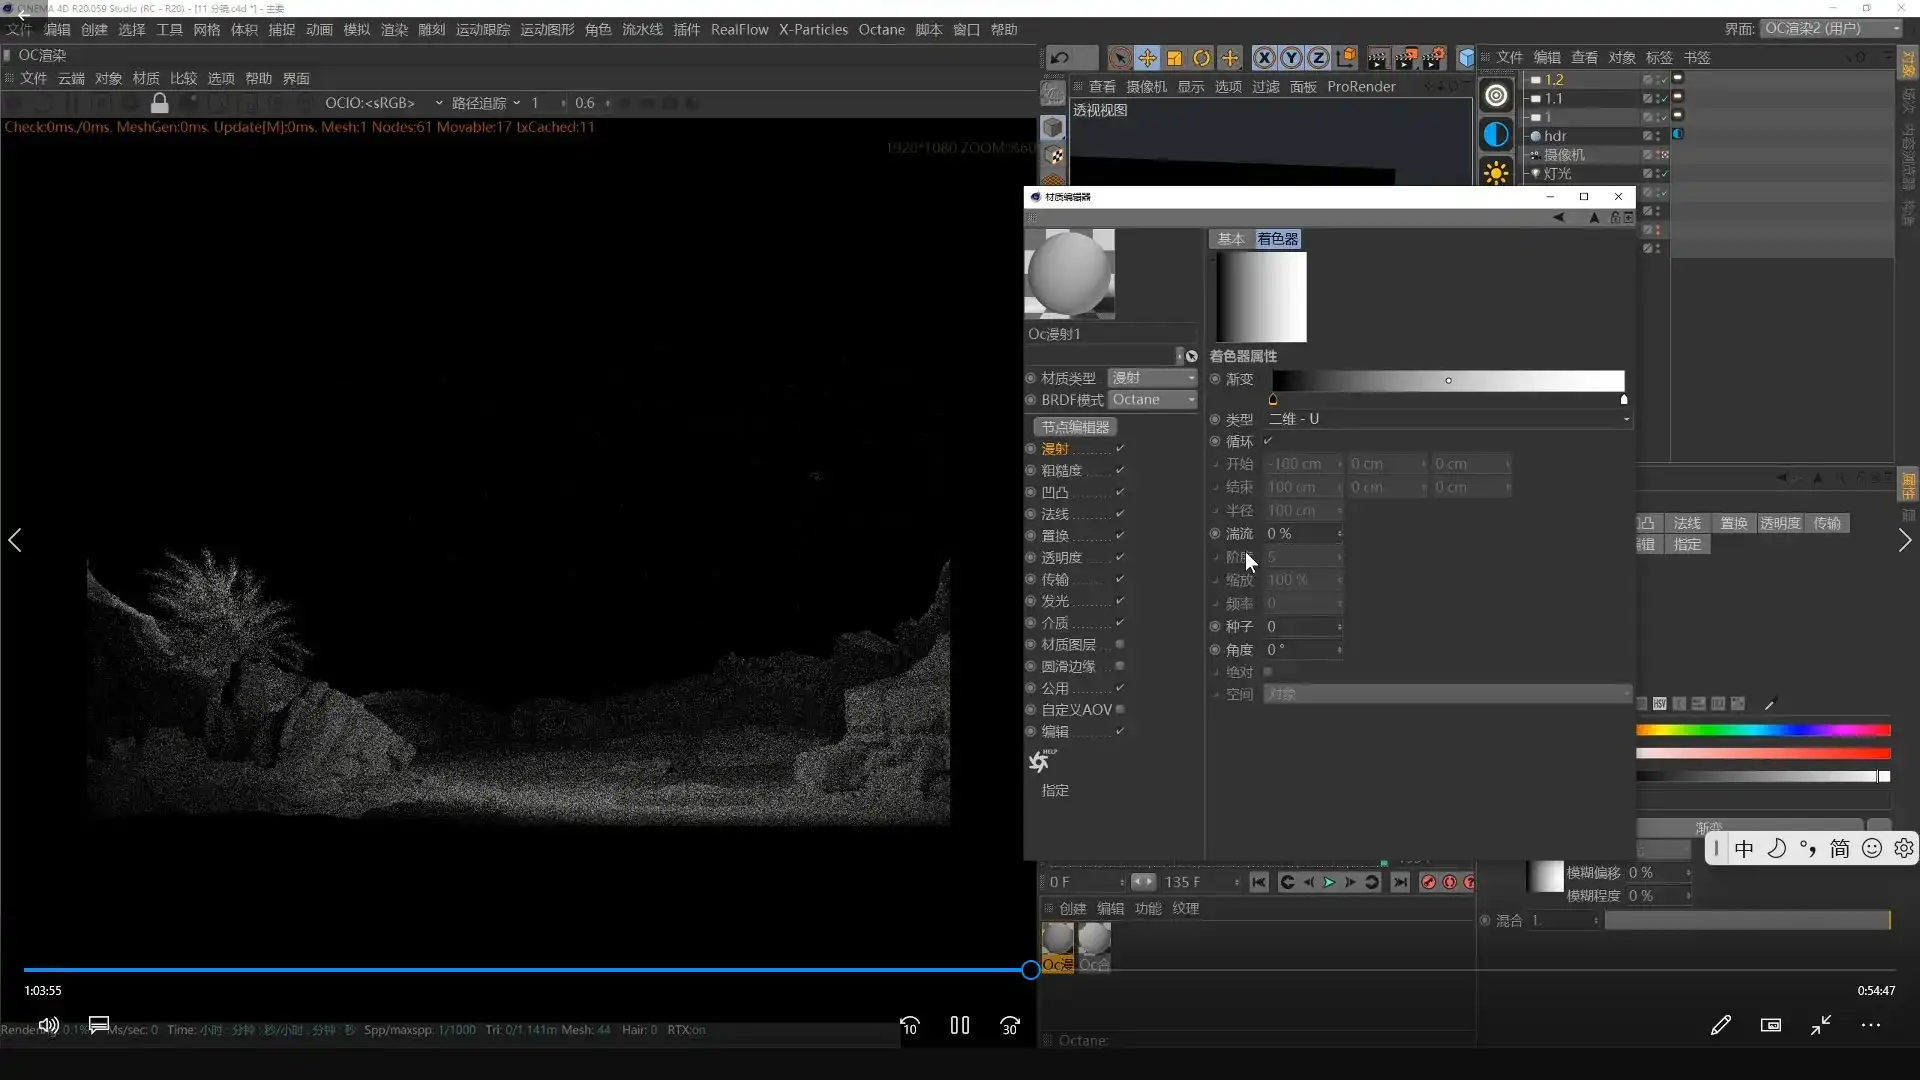This screenshot has height=1080, width=1920.
Task: Toggle the 发光 channel checkbox
Action: (x=1120, y=601)
